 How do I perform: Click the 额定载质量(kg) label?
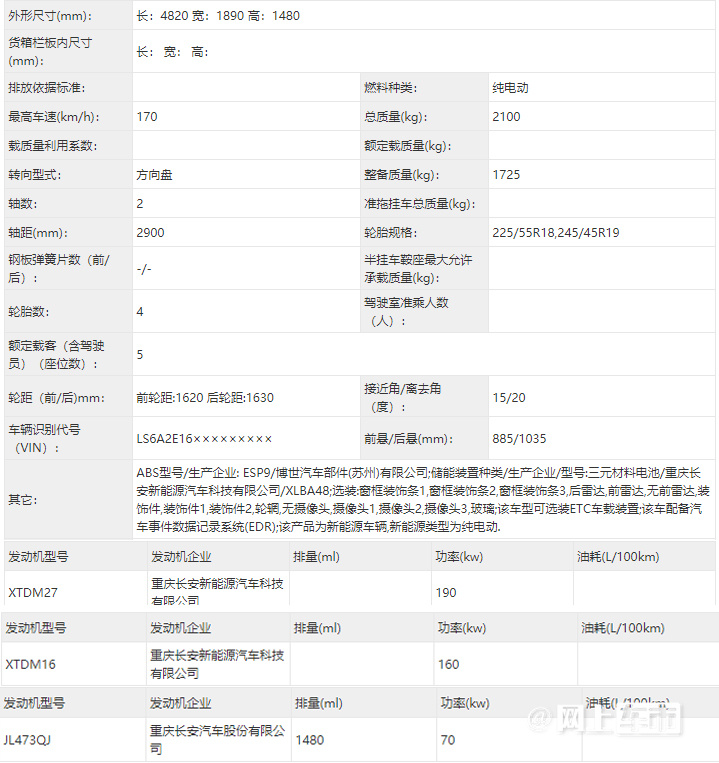pos(407,145)
